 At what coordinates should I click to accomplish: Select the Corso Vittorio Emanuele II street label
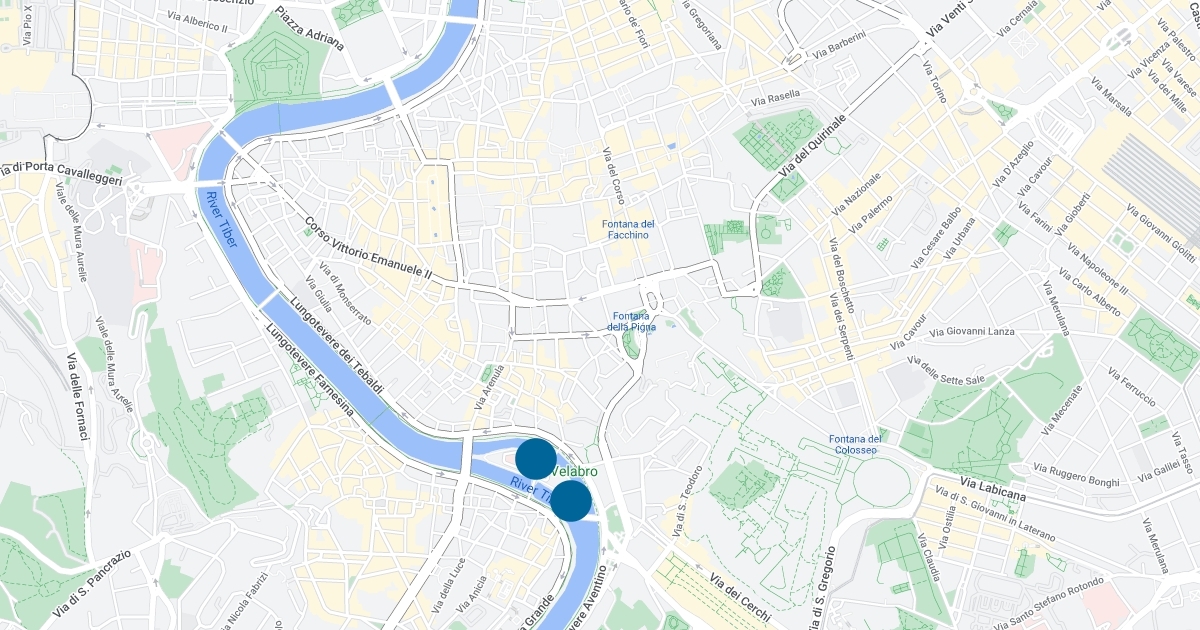[369, 249]
